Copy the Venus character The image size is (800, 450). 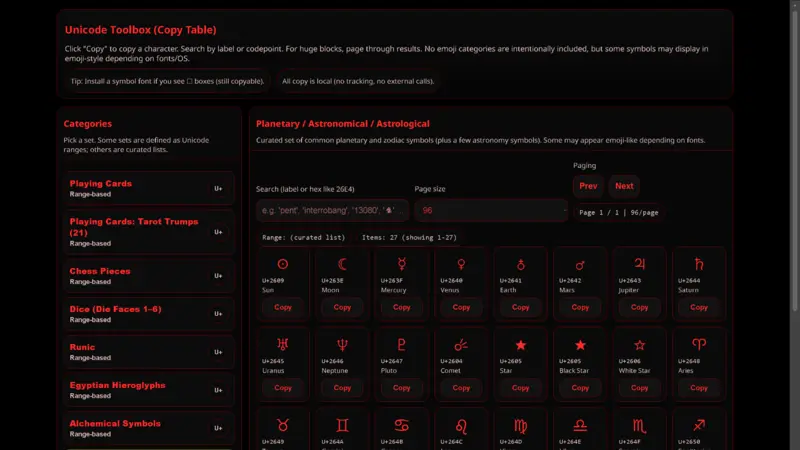pos(461,307)
